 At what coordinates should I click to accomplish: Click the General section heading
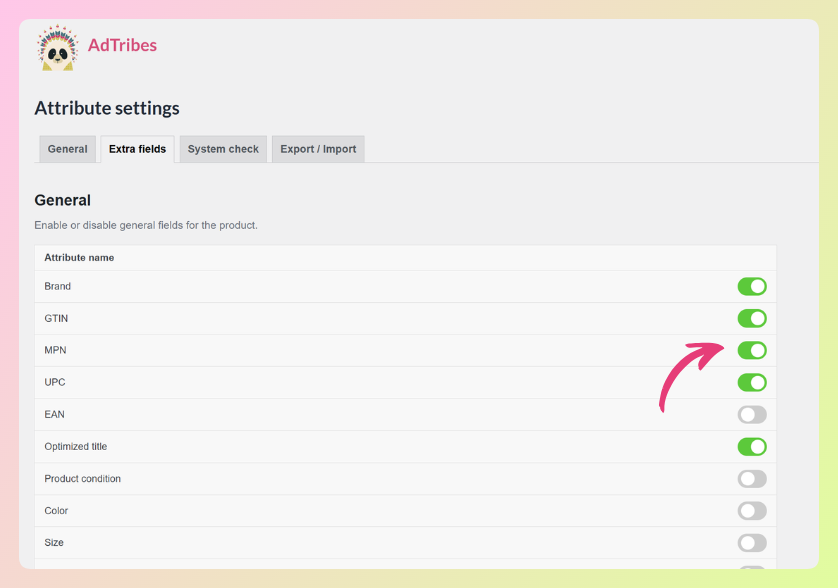coord(62,200)
